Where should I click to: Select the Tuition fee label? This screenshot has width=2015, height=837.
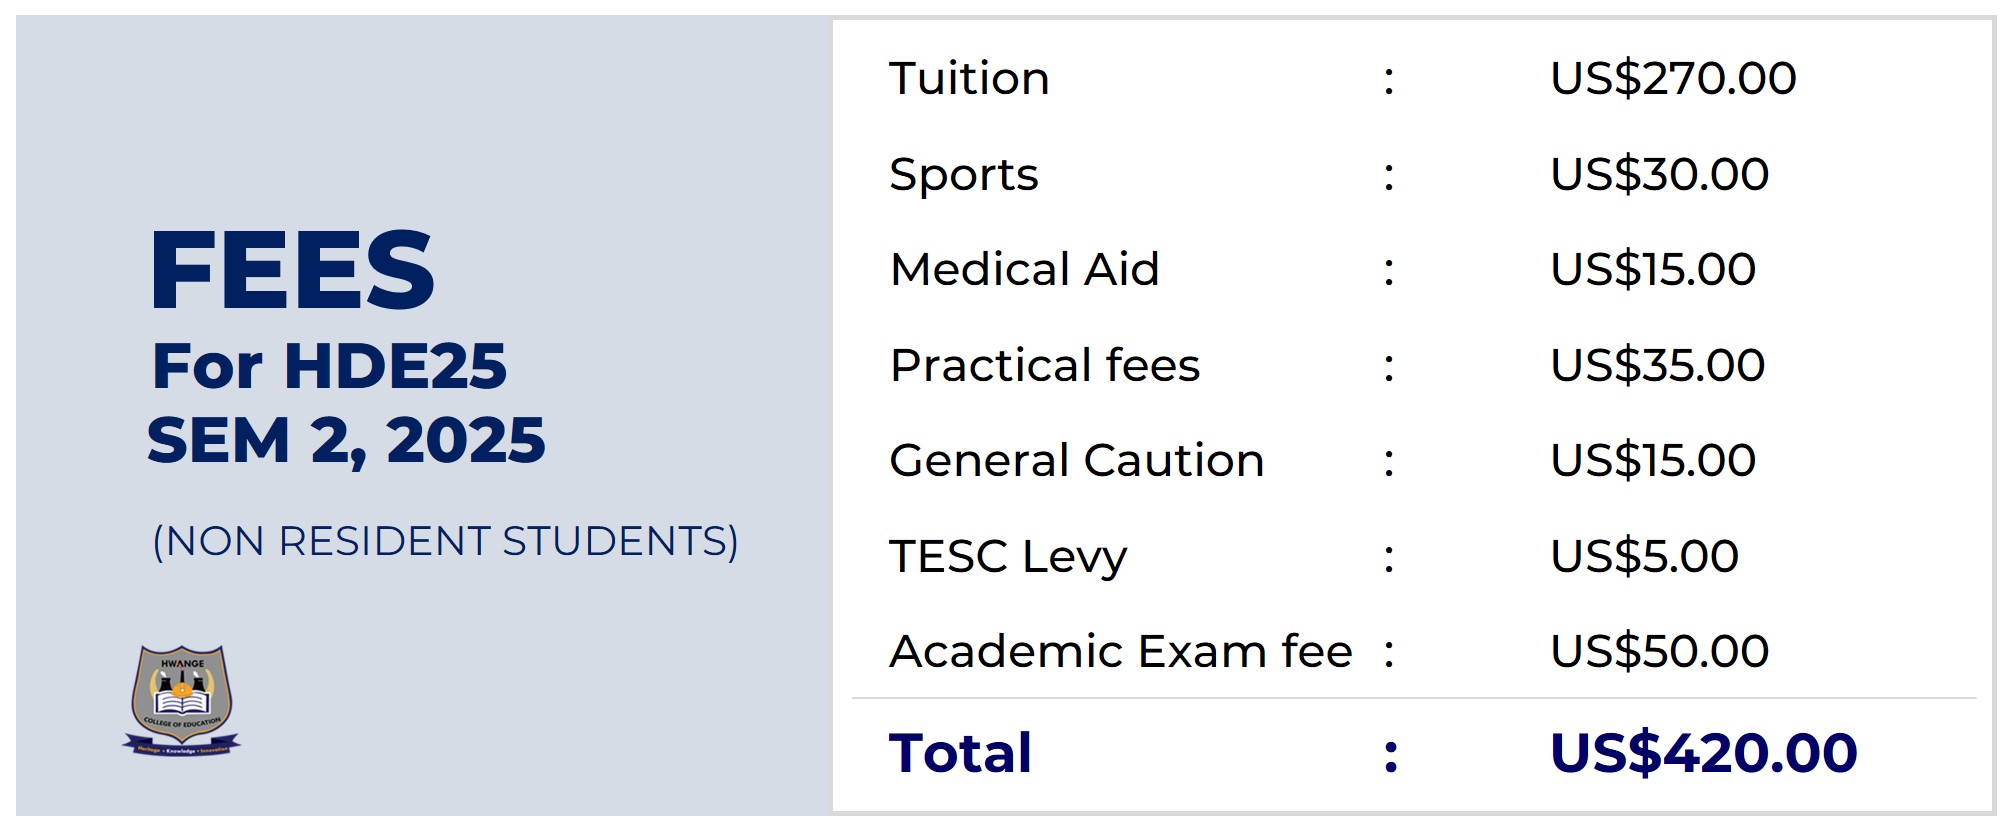(969, 79)
